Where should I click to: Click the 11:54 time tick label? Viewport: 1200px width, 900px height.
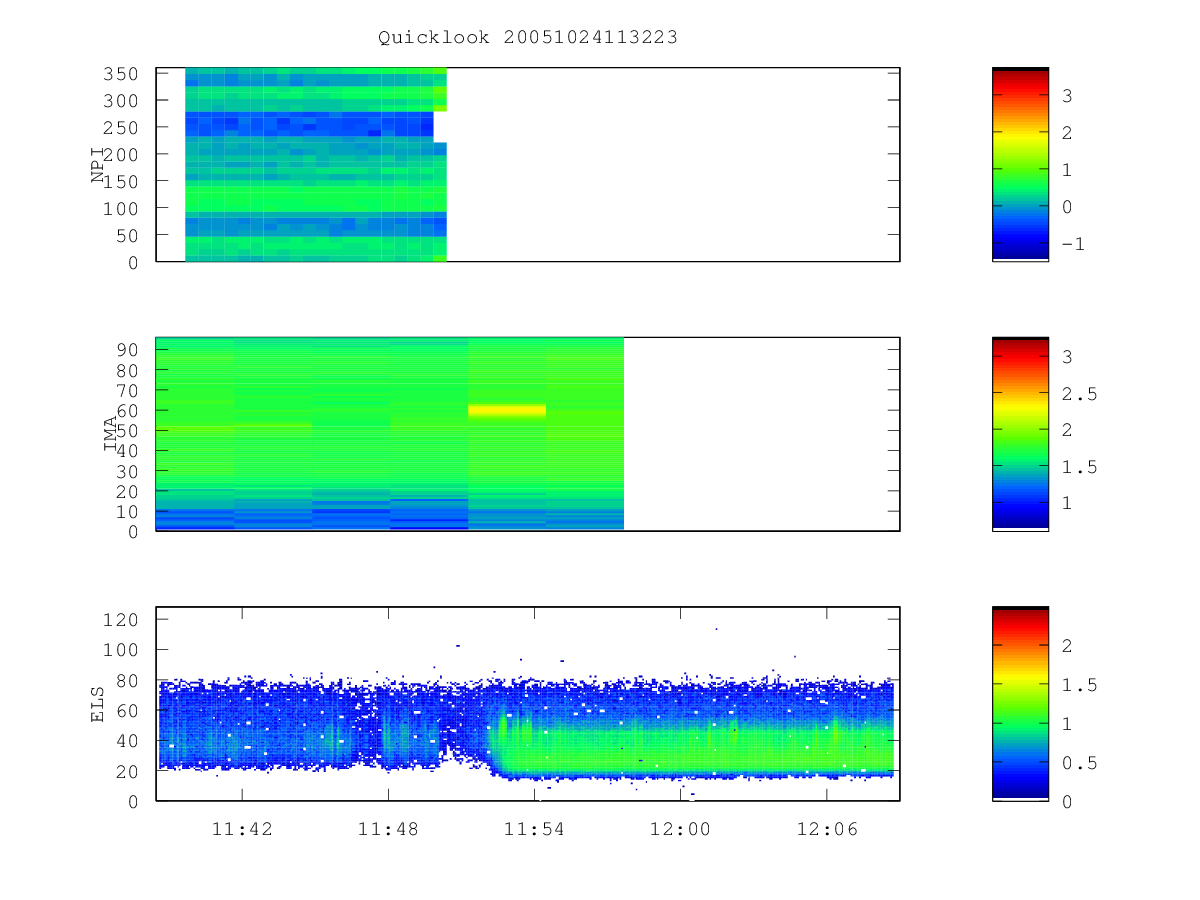pyautogui.click(x=534, y=828)
